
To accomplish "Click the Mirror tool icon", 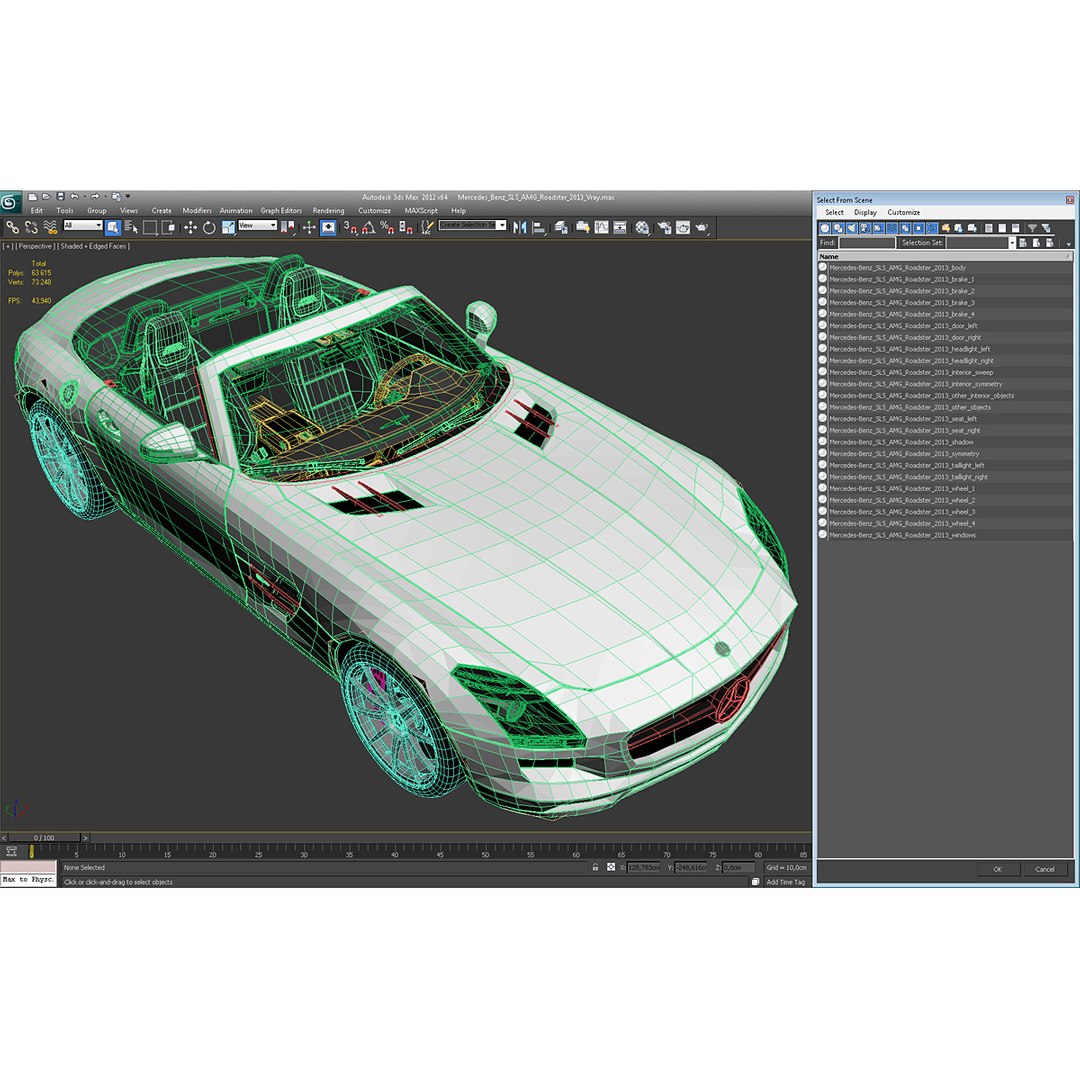I will click(x=519, y=227).
